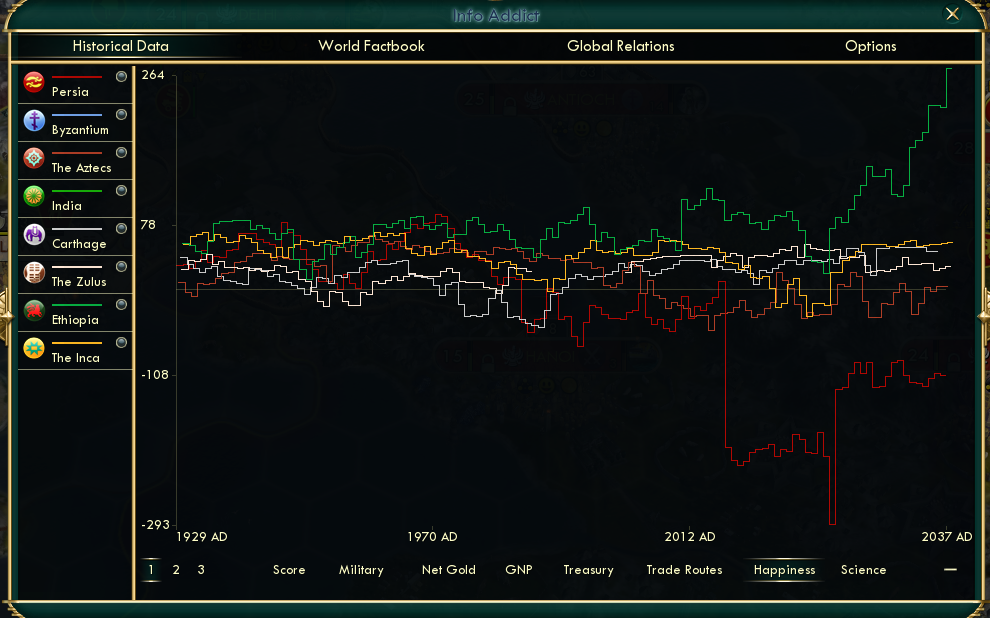
Task: Click India's green line color swatch
Action: click(77, 191)
